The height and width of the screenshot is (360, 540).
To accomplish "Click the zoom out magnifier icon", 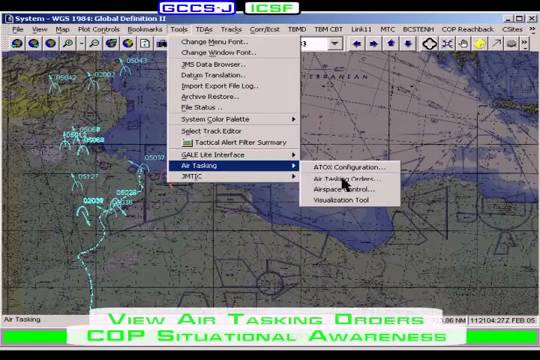I will click(x=94, y=44).
